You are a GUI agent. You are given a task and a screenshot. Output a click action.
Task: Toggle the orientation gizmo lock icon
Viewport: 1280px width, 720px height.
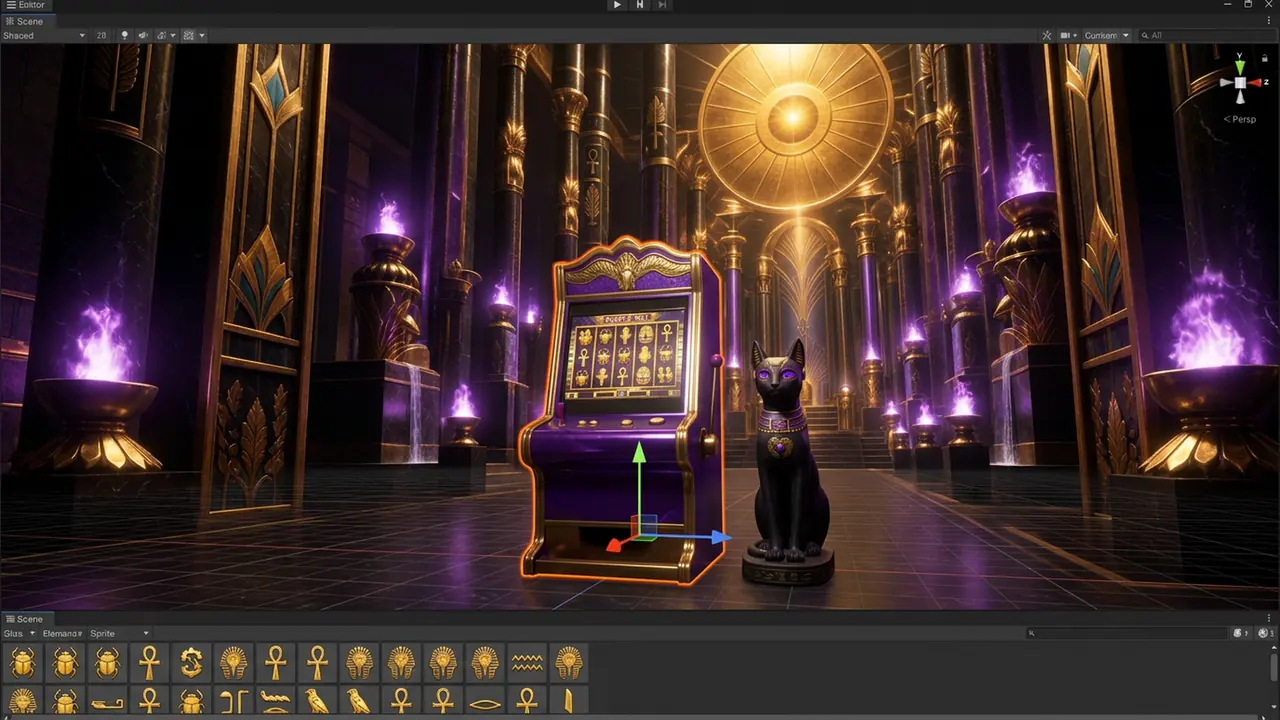point(1265,58)
